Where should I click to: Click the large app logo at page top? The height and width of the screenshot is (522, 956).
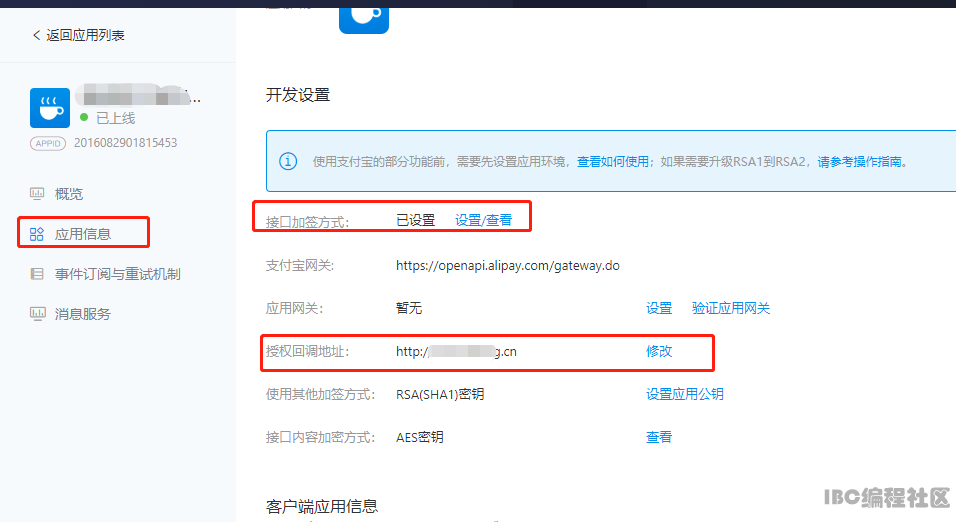364,20
